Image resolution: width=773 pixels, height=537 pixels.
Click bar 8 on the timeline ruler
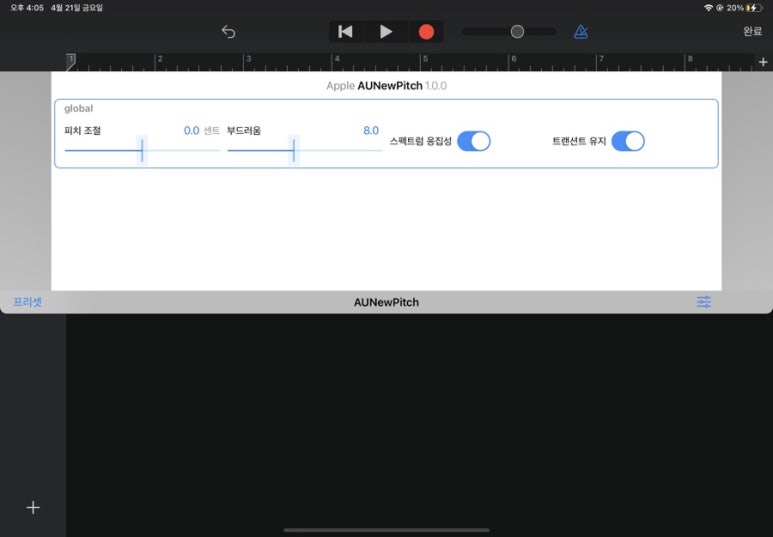pos(690,59)
